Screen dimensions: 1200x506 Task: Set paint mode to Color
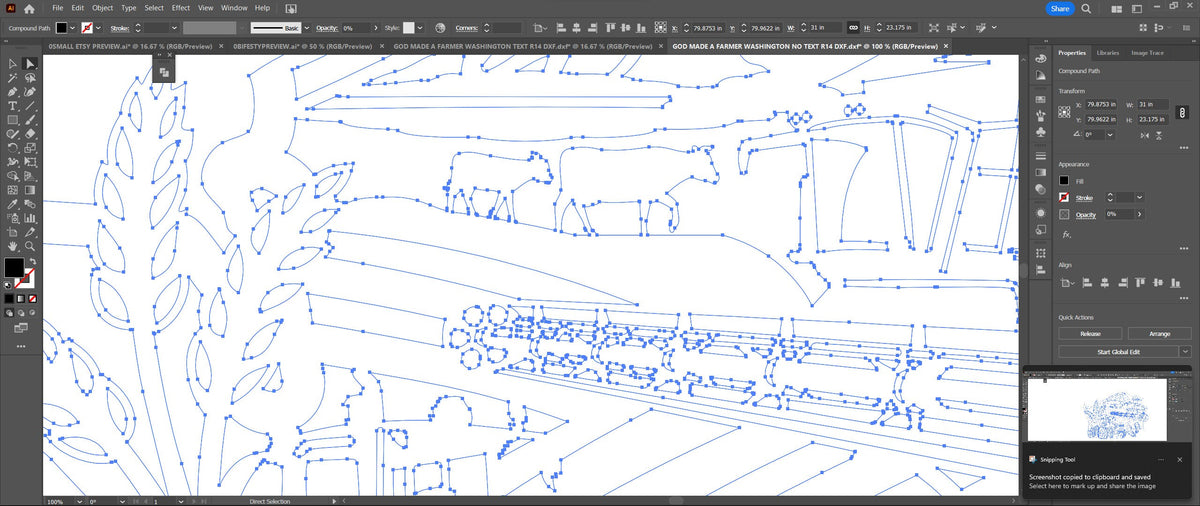point(9,298)
